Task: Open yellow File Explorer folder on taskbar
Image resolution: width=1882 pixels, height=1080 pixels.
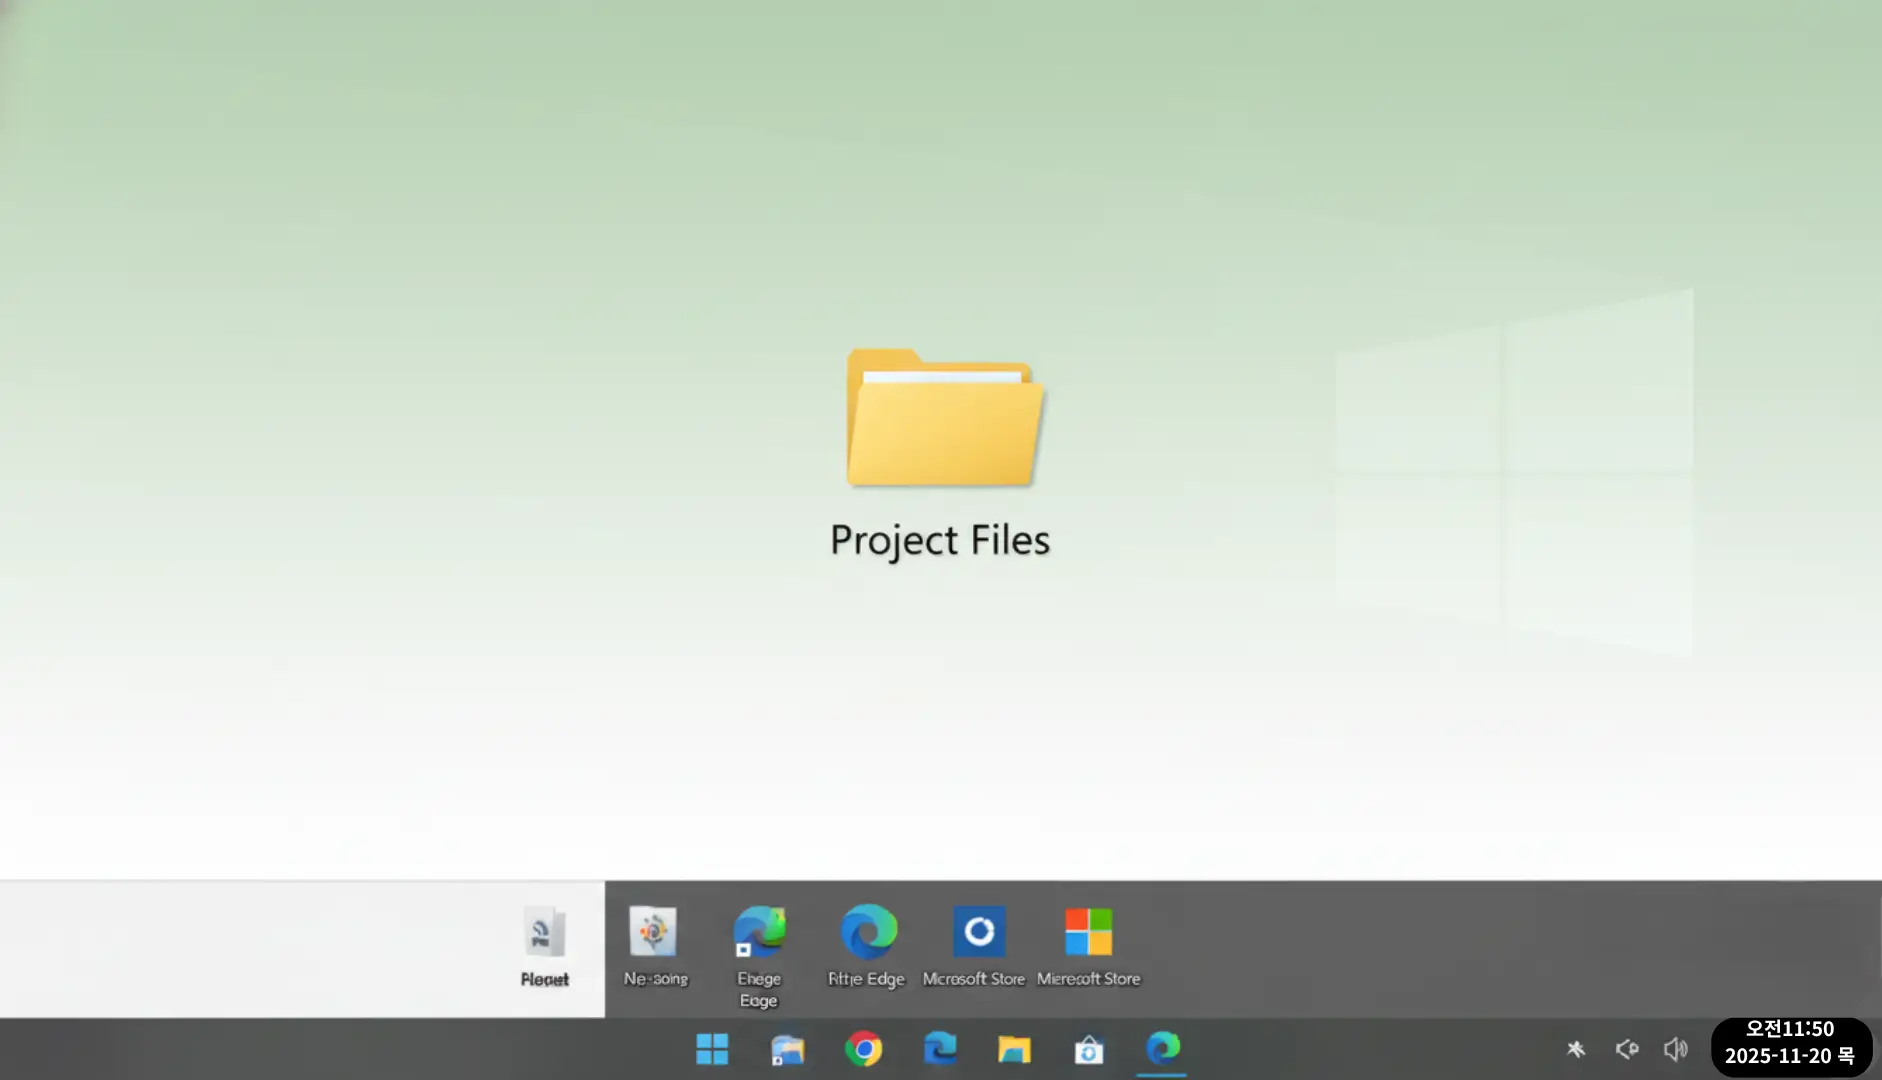Action: [1013, 1049]
